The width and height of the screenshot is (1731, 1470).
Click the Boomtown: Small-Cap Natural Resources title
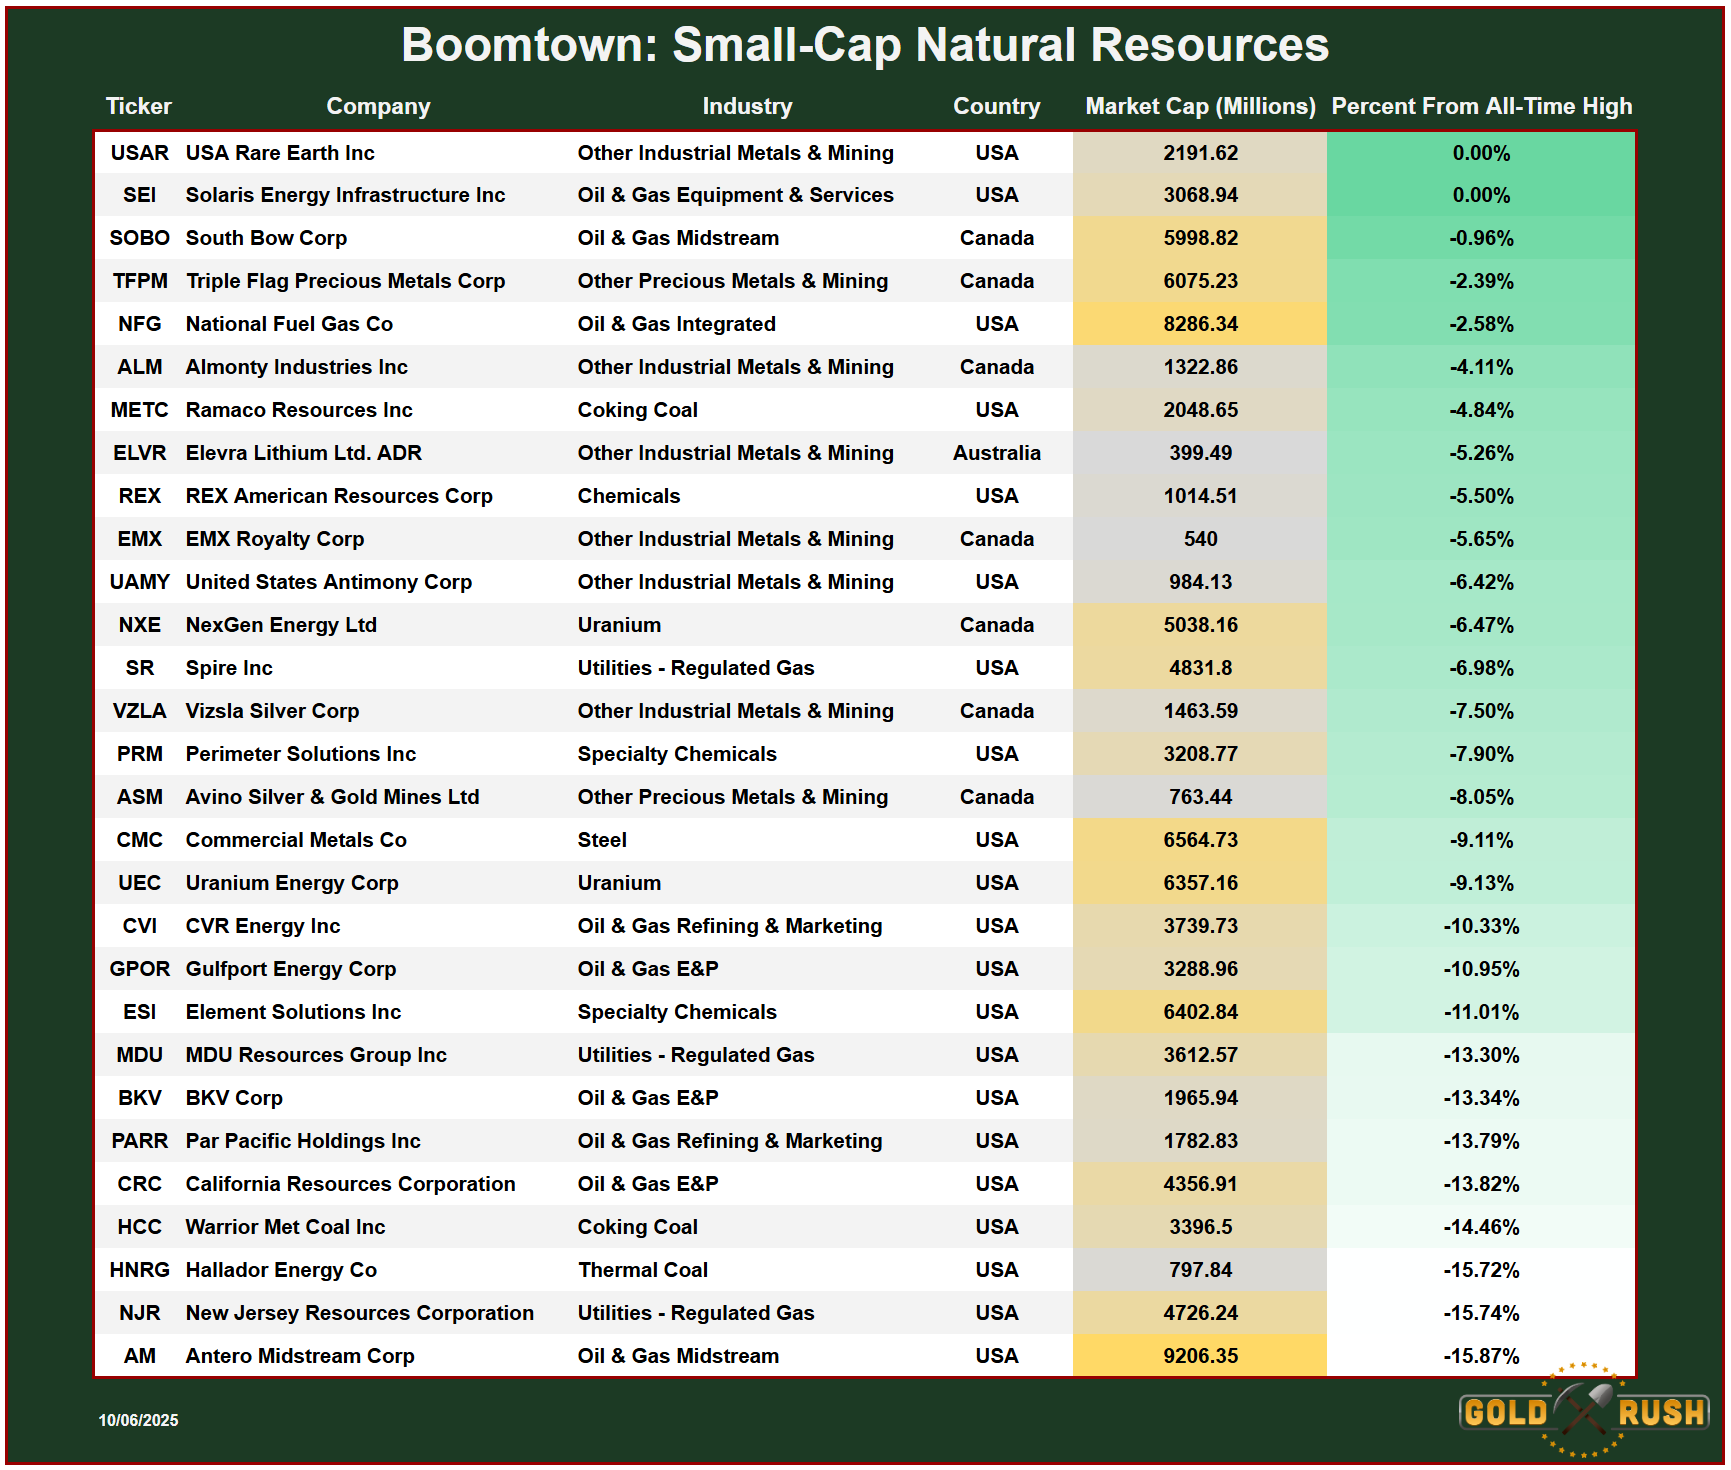865,45
